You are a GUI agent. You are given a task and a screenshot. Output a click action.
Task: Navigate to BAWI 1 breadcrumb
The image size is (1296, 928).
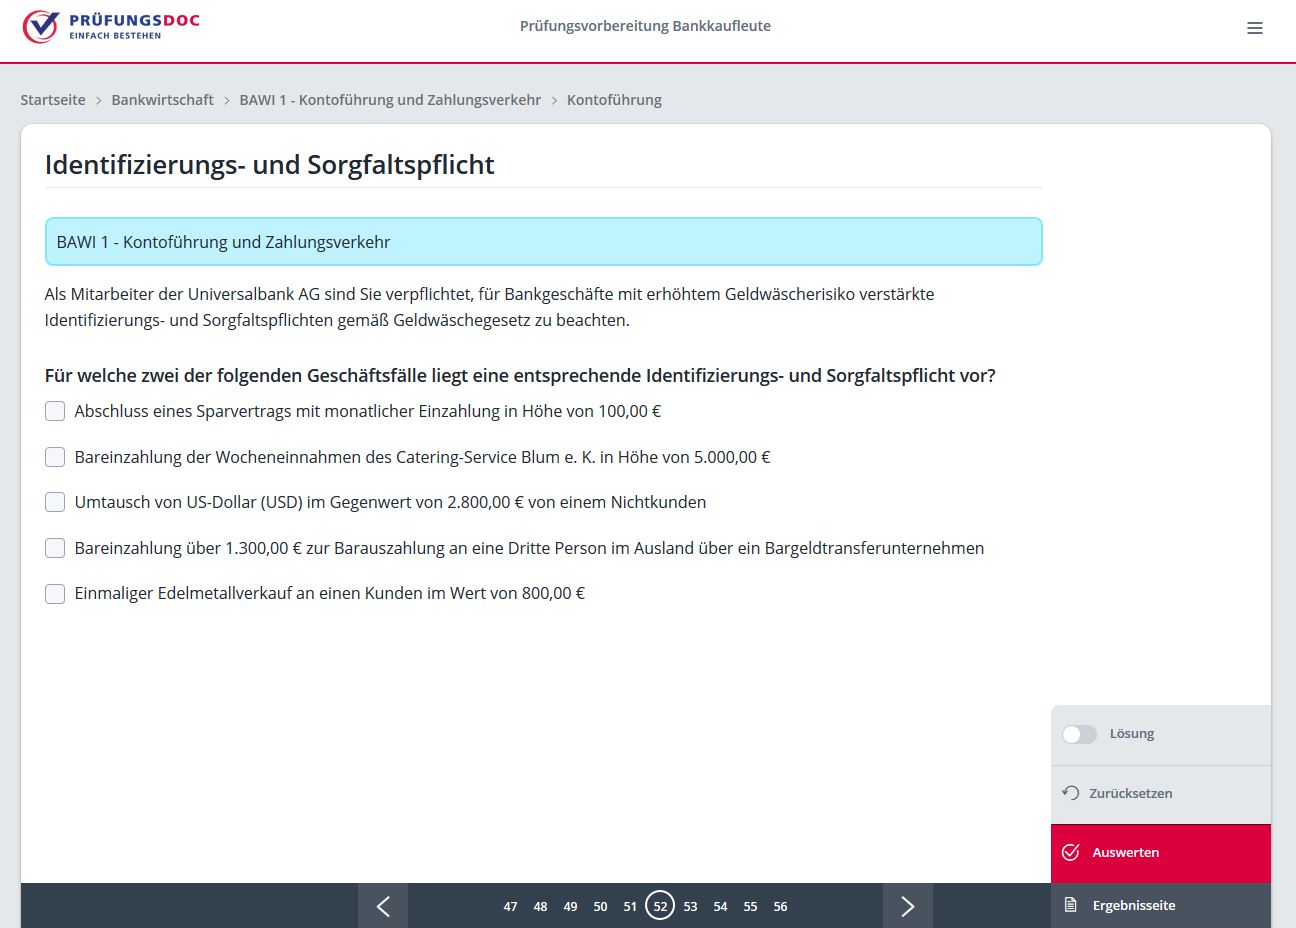tap(390, 100)
